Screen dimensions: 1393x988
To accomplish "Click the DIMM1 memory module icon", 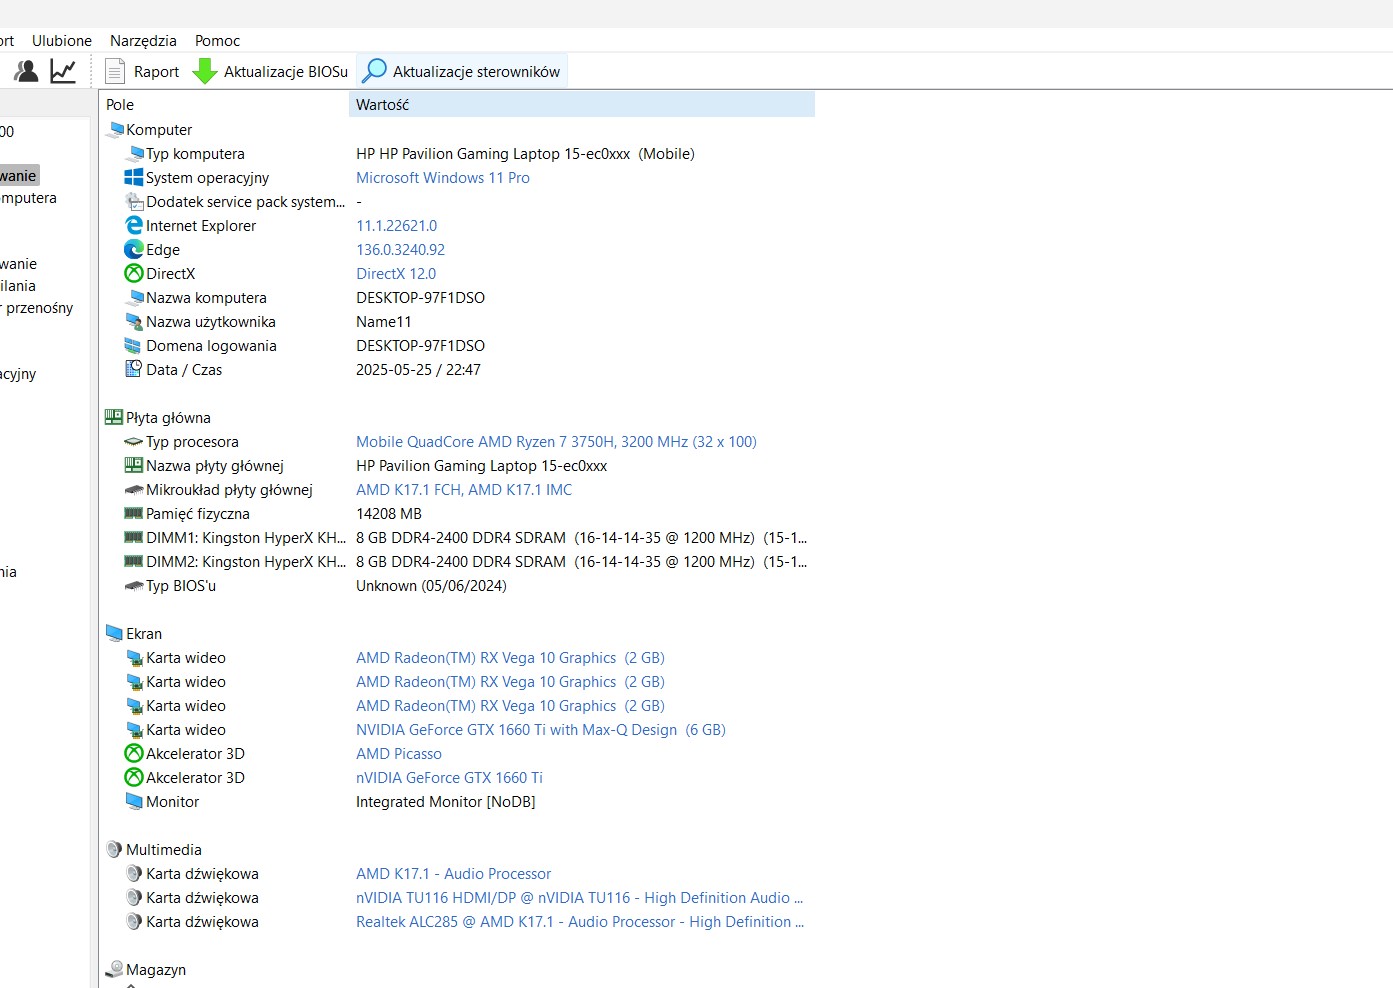I will click(x=134, y=538).
